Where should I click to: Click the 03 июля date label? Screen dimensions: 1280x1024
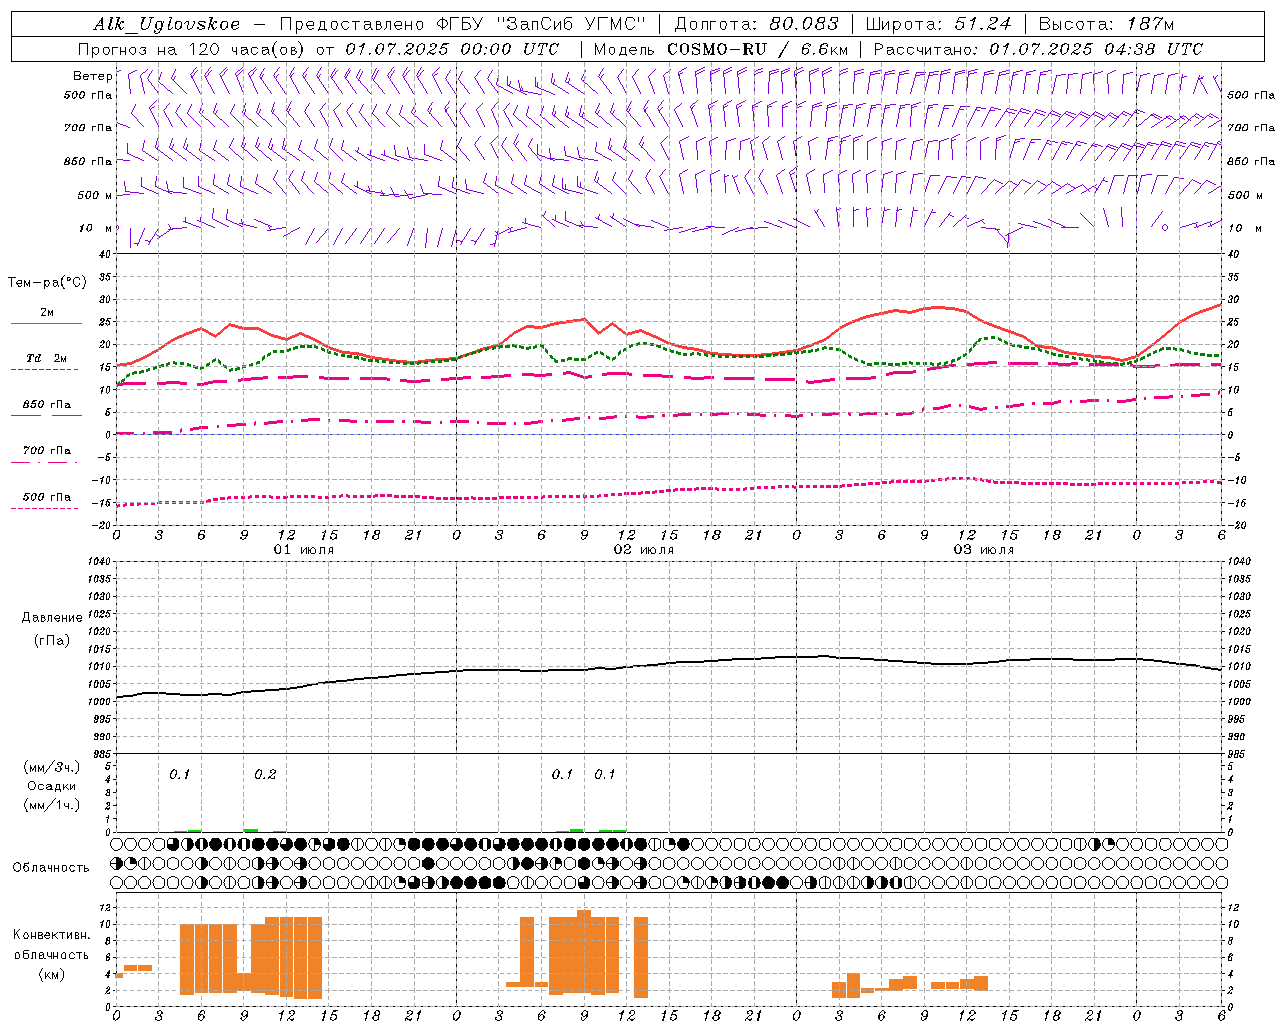984,550
